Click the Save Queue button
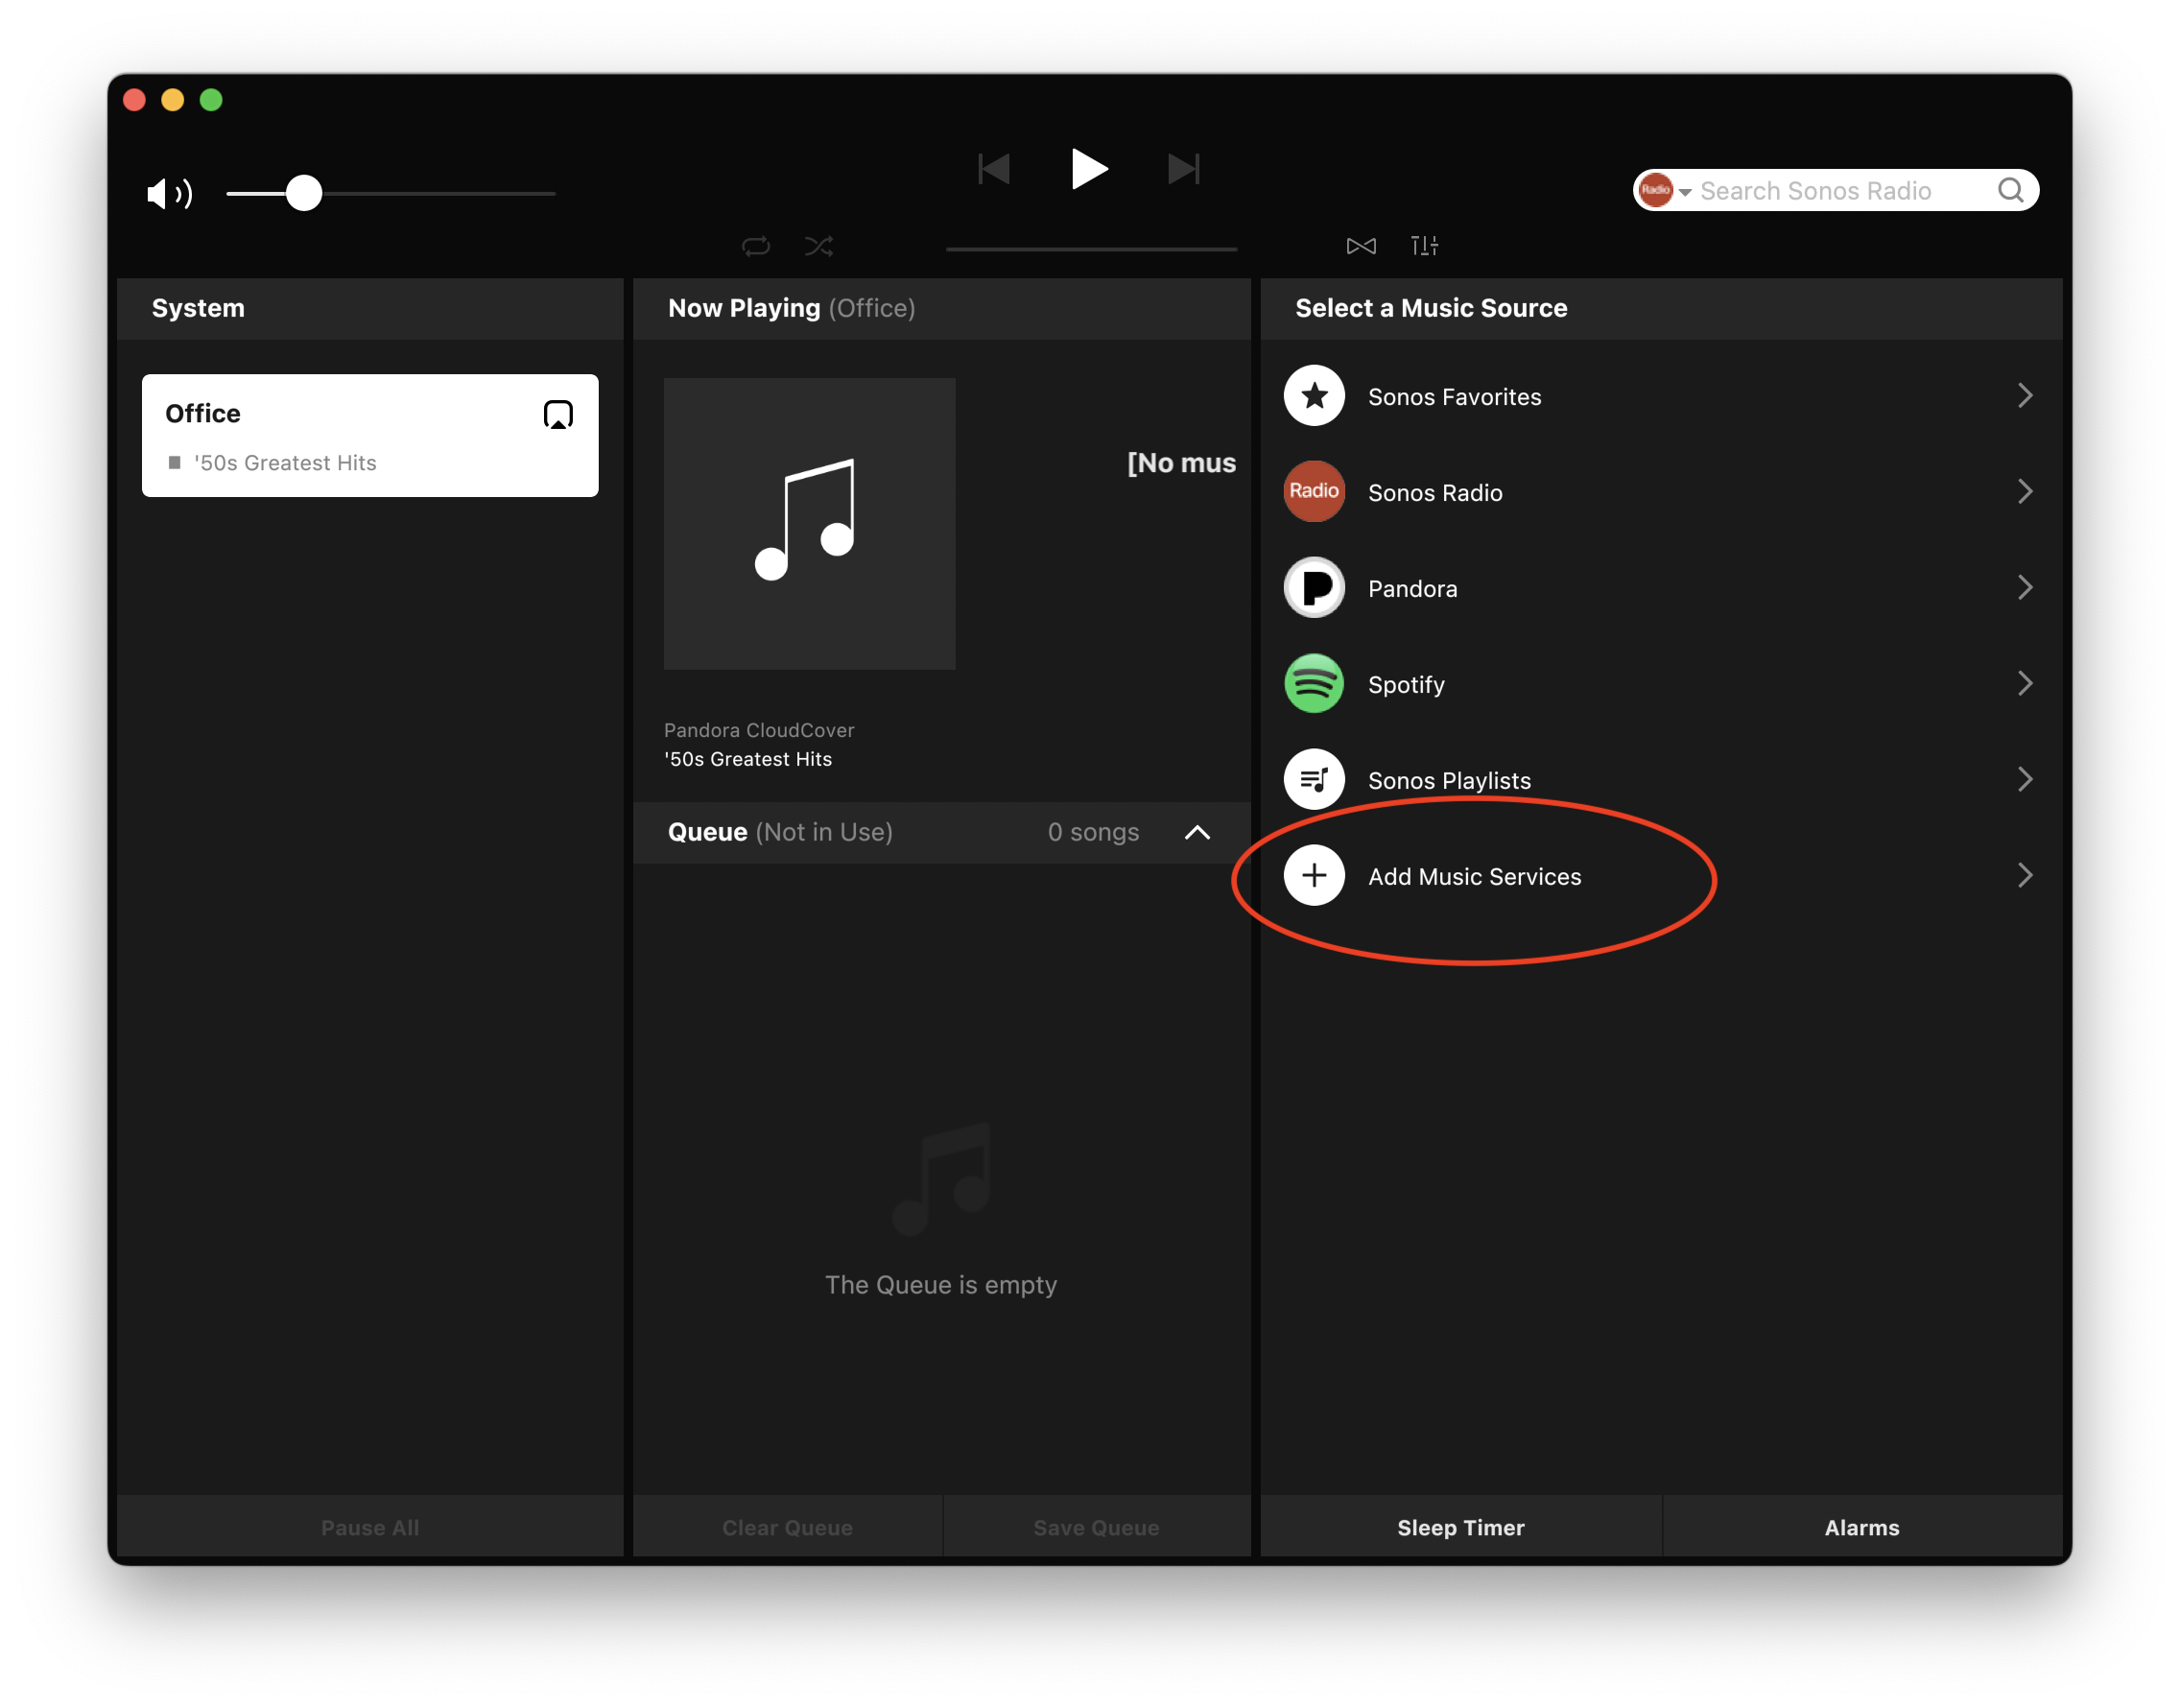 tap(1097, 1528)
